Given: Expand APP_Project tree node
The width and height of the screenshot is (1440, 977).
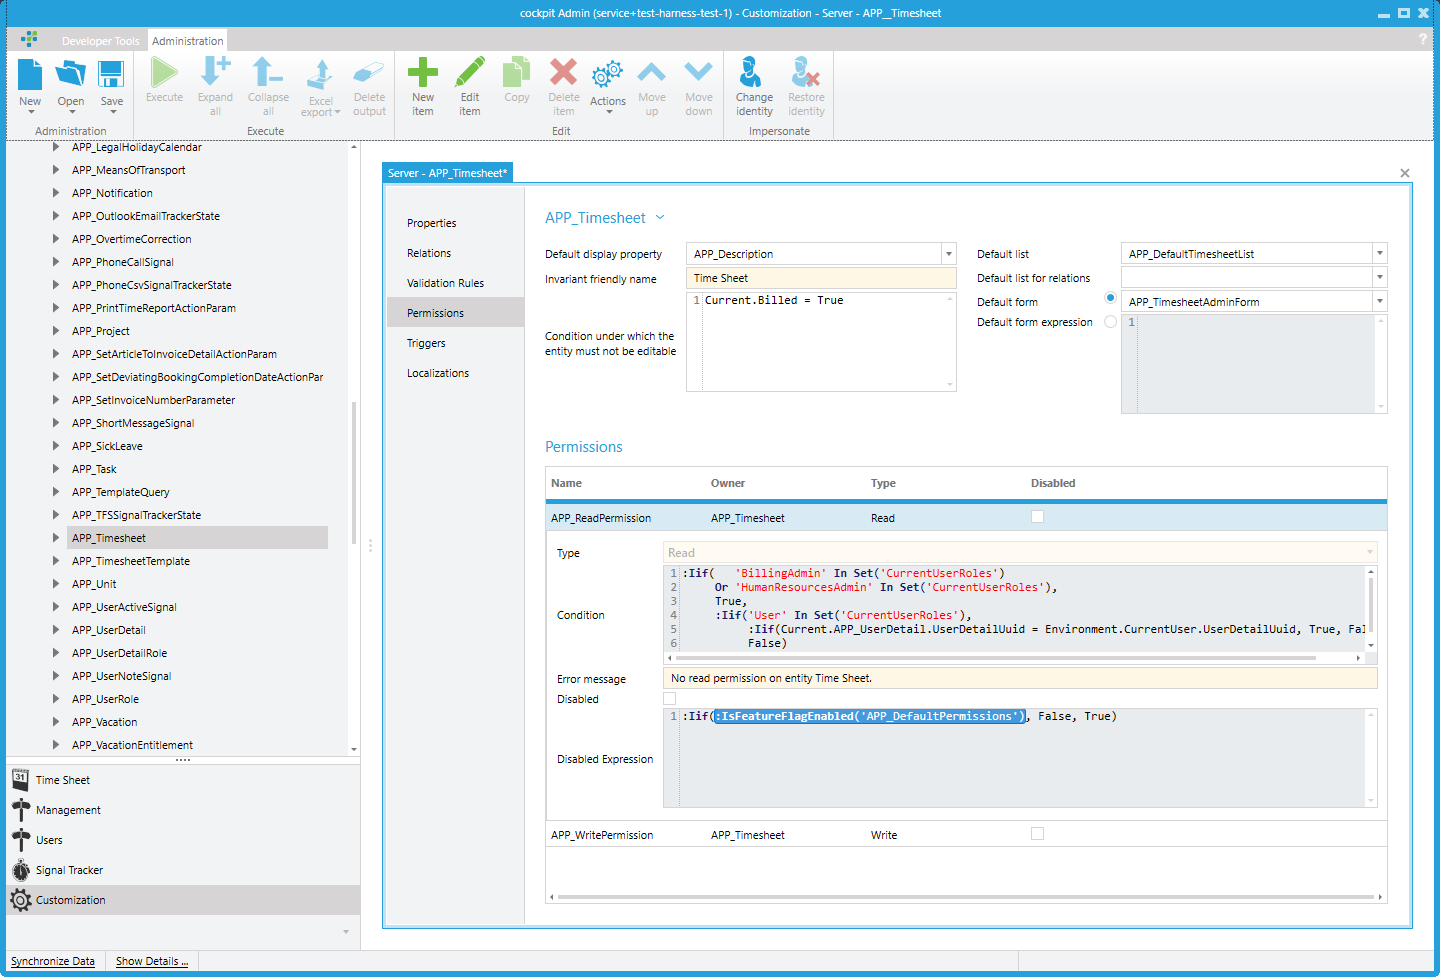Looking at the screenshot, I should tap(56, 331).
